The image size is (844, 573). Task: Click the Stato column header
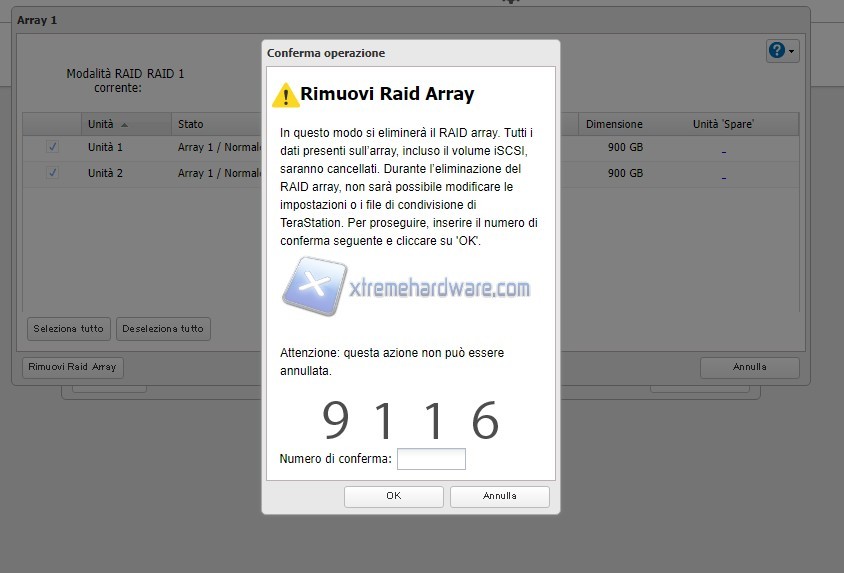[x=190, y=125]
